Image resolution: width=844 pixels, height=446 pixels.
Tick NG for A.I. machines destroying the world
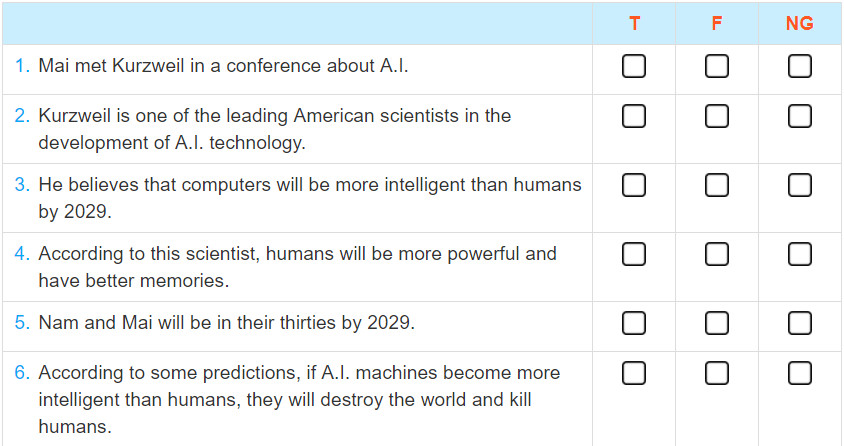799,373
